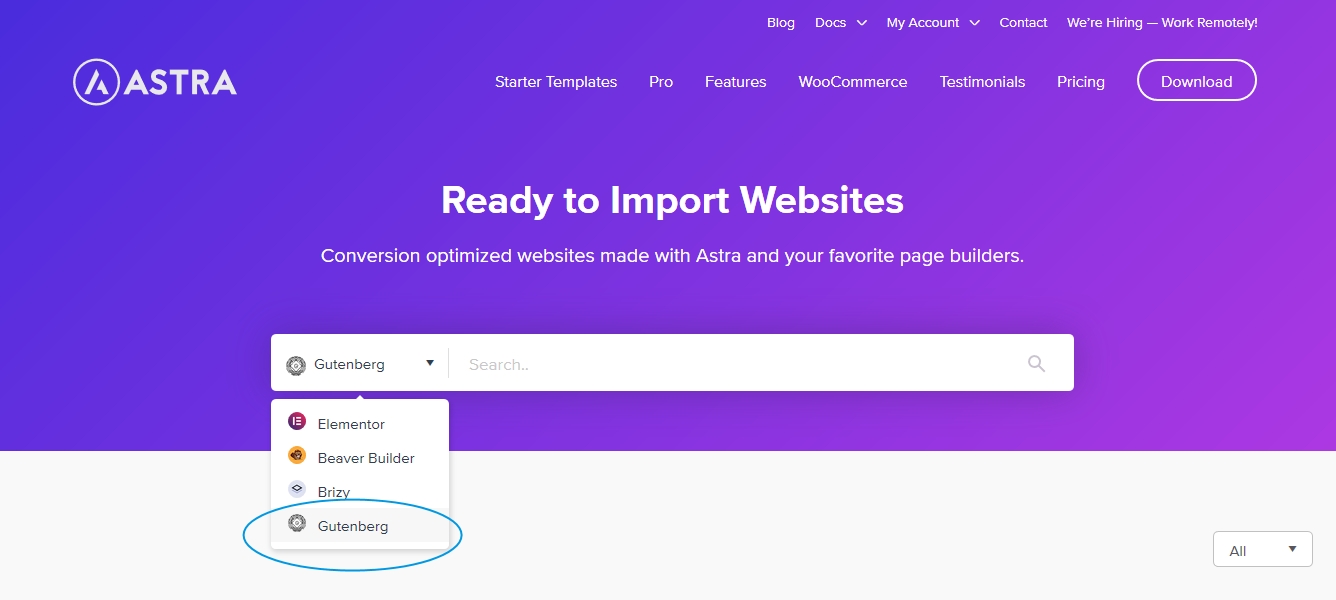The height and width of the screenshot is (600, 1336).
Task: Open Starter Templates page
Action: click(556, 82)
